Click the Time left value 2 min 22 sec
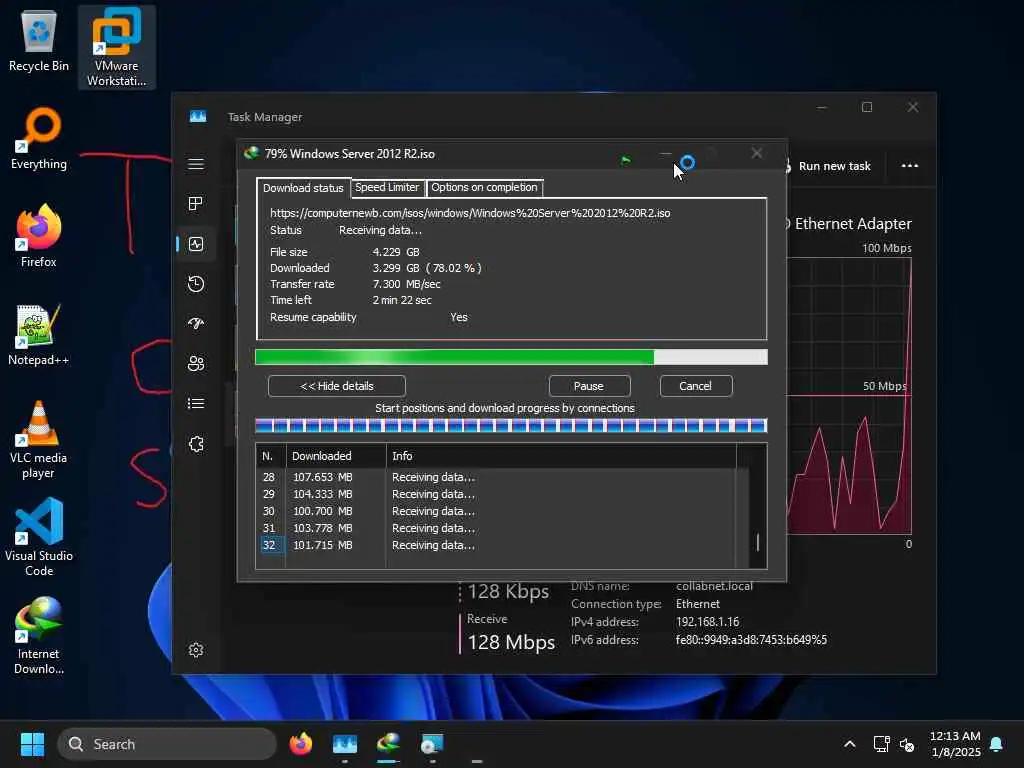Viewport: 1024px width, 768px height. [x=402, y=300]
